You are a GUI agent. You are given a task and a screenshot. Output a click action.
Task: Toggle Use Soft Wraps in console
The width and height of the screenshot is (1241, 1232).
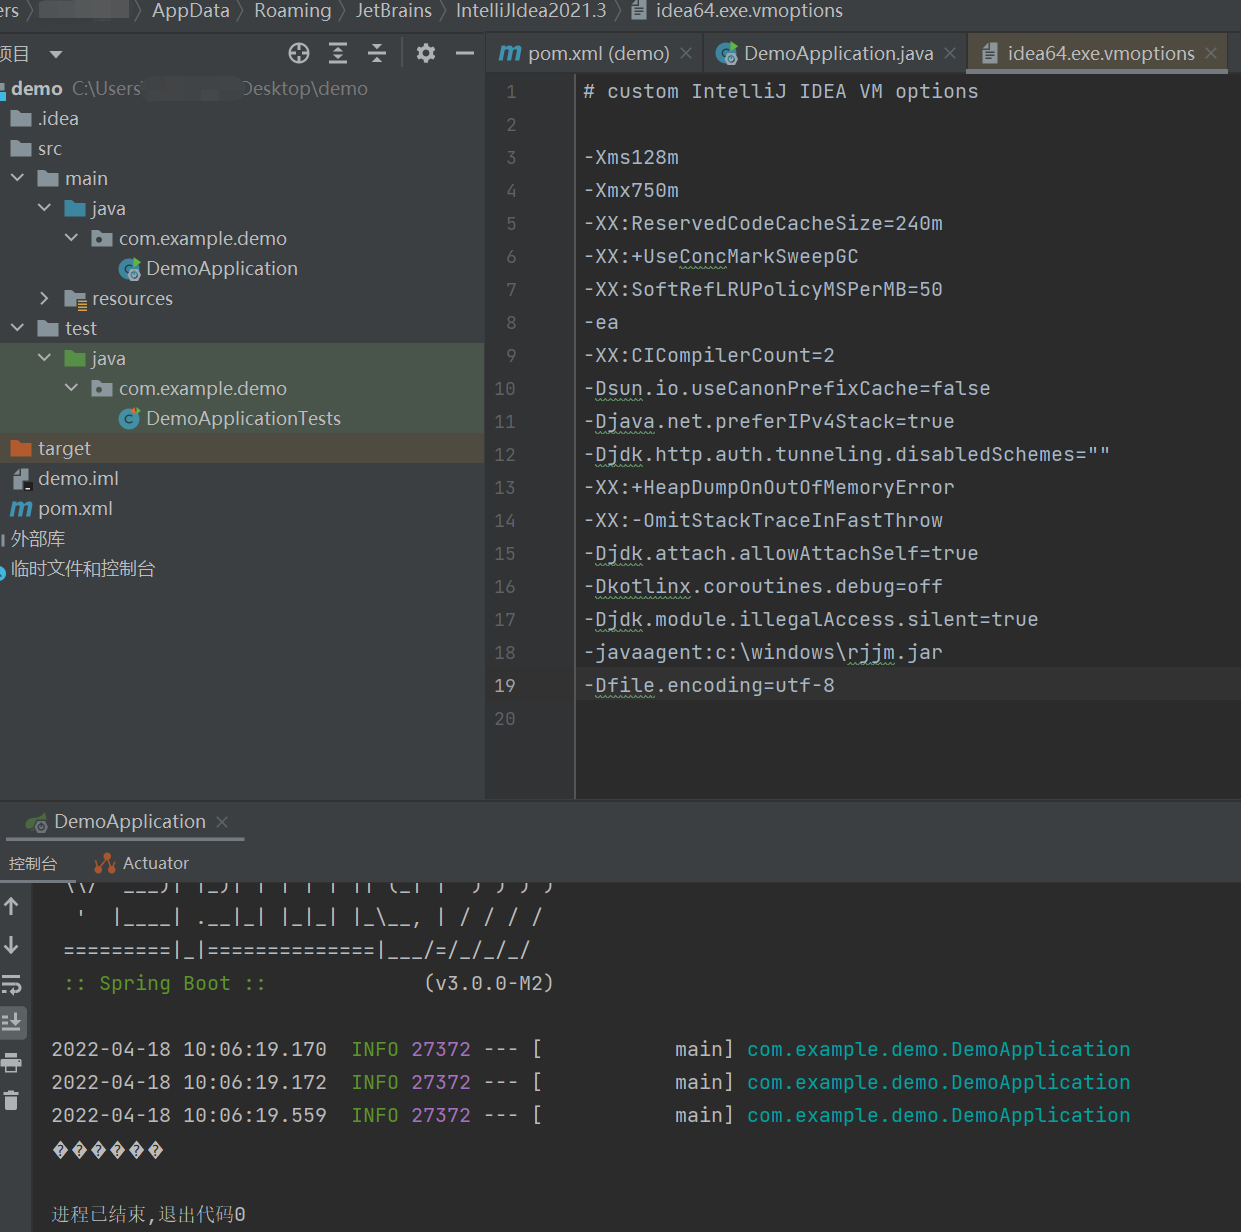(13, 984)
